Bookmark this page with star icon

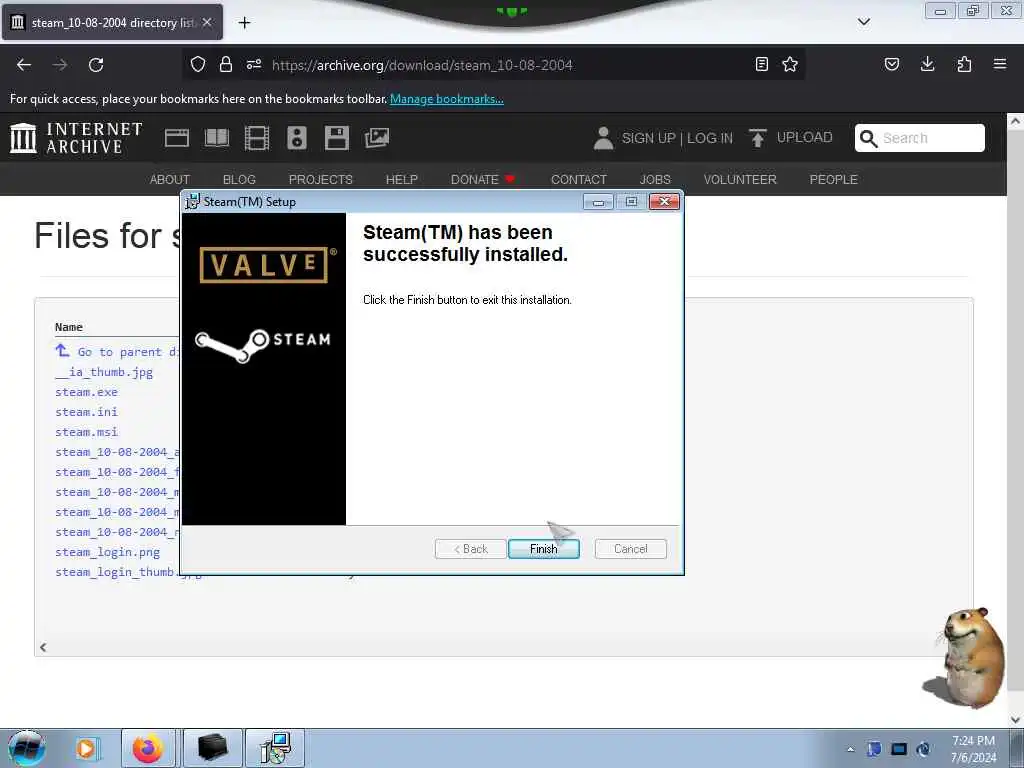coord(790,64)
